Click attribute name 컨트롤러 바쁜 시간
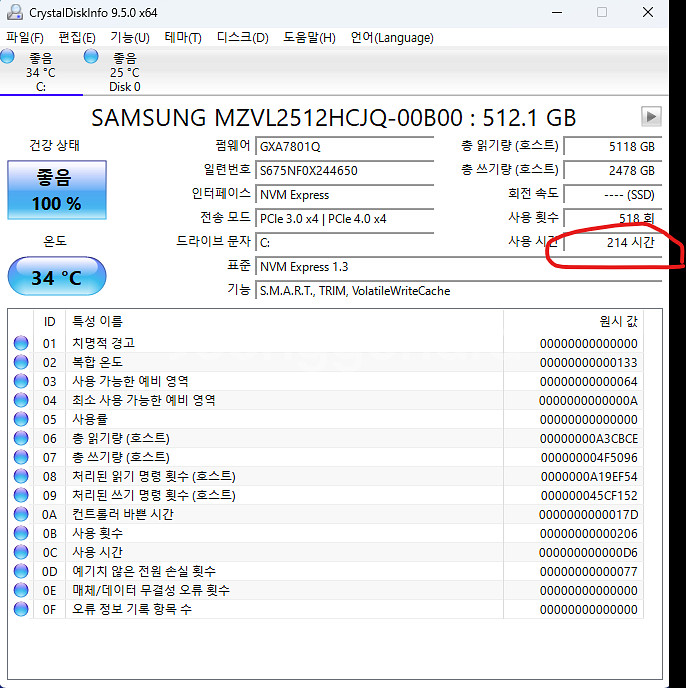Viewport: 686px width, 688px height. coord(123,514)
